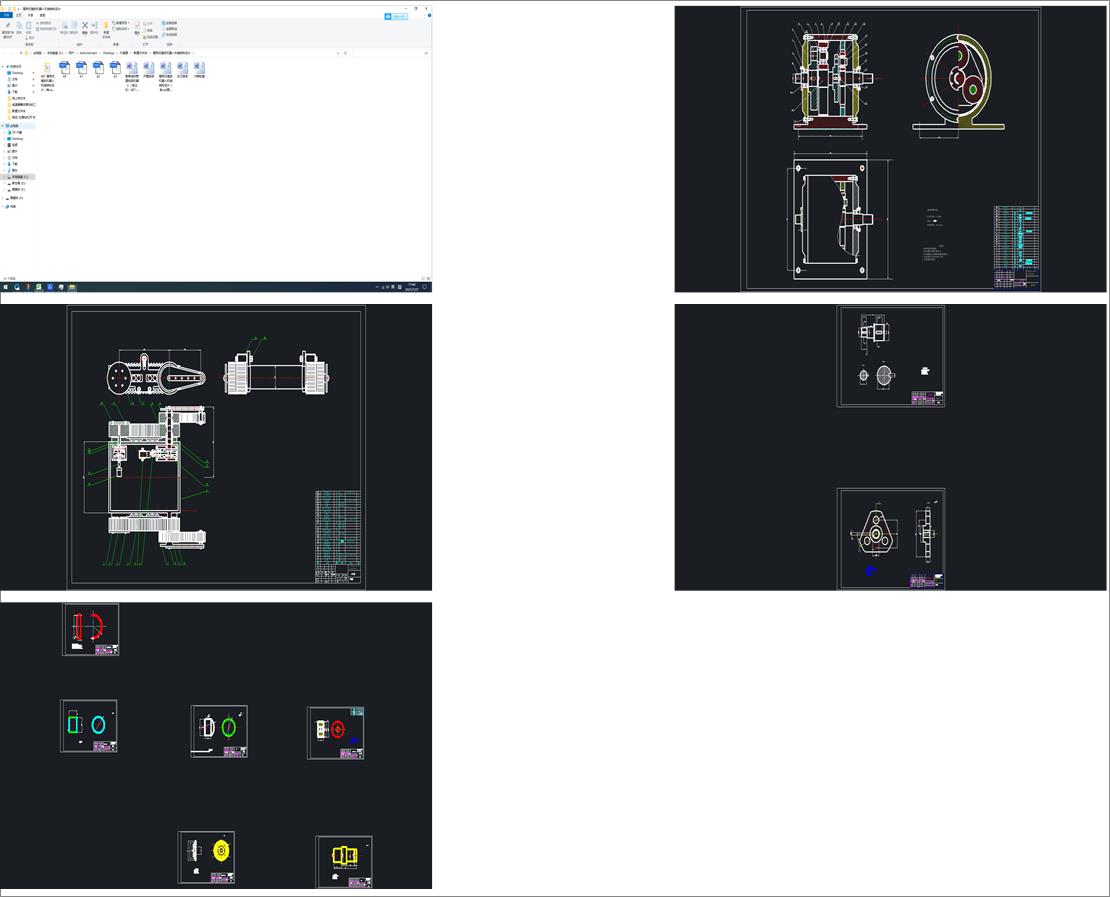This screenshot has width=1110, height=897.
Task: Jump to Desktop in the address breadcrumb
Action: pyautogui.click(x=108, y=53)
